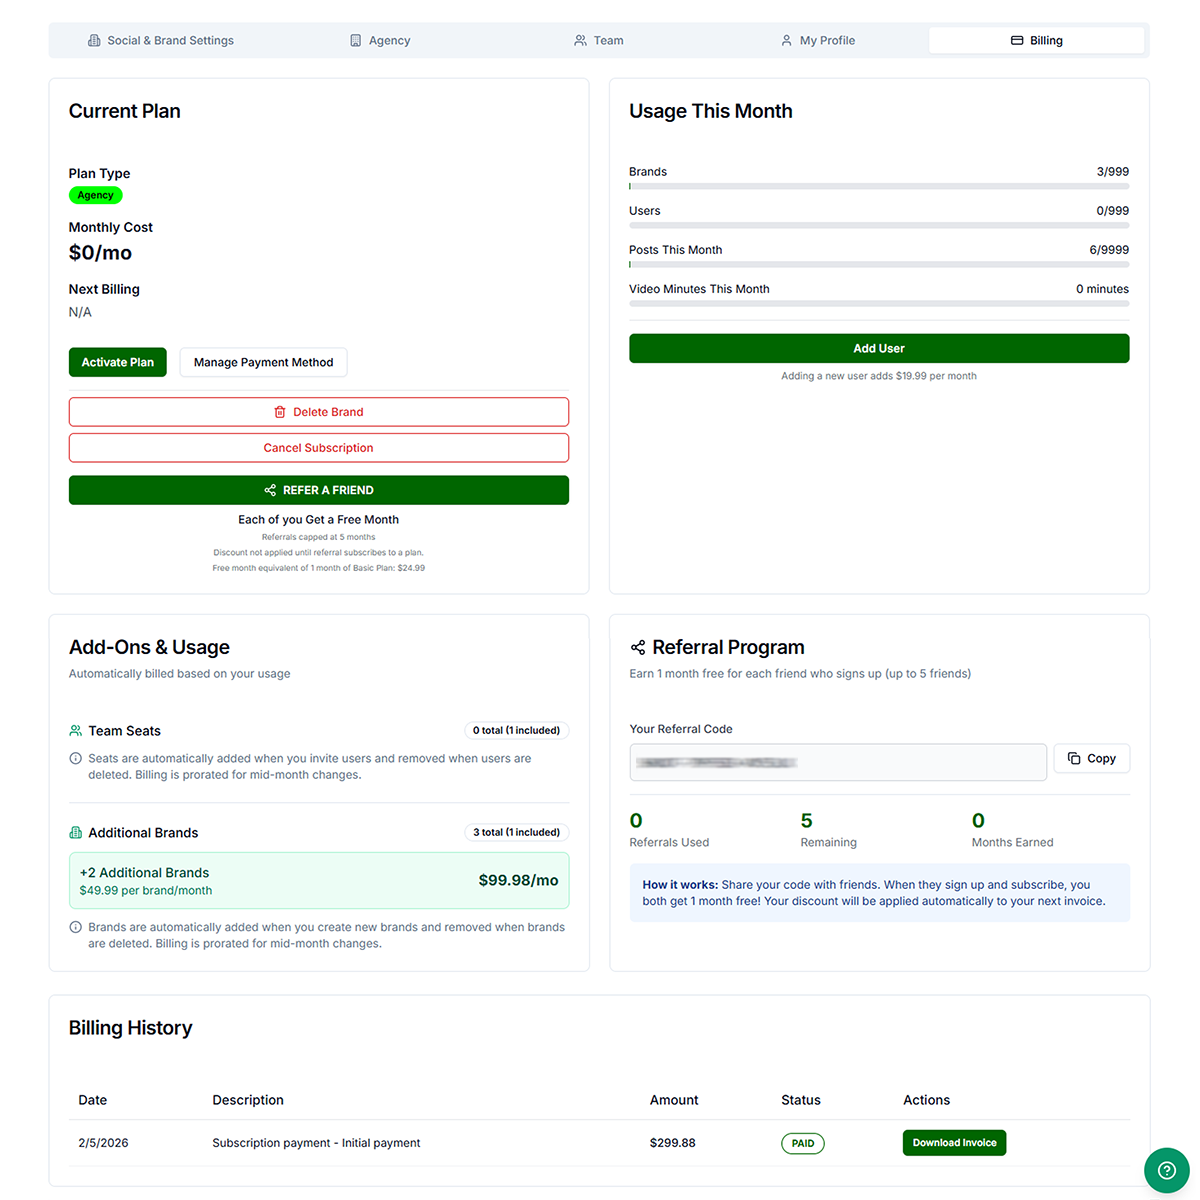This screenshot has height=1200, width=1200.
Task: Click the credit card icon on Billing tab
Action: [x=1016, y=40]
